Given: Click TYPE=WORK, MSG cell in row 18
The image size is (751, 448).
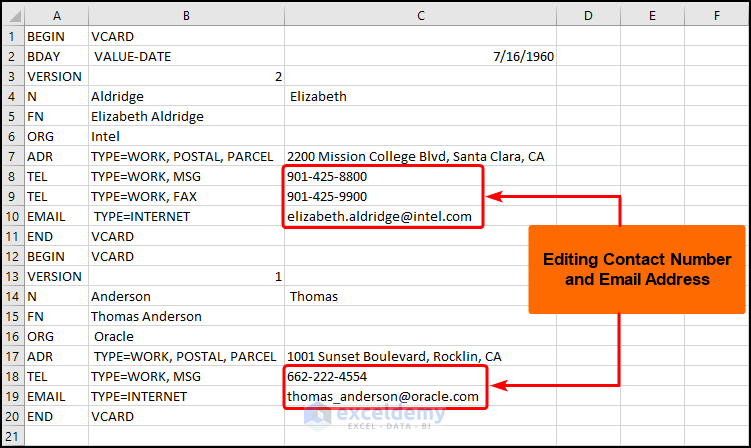Looking at the screenshot, I should [186, 377].
